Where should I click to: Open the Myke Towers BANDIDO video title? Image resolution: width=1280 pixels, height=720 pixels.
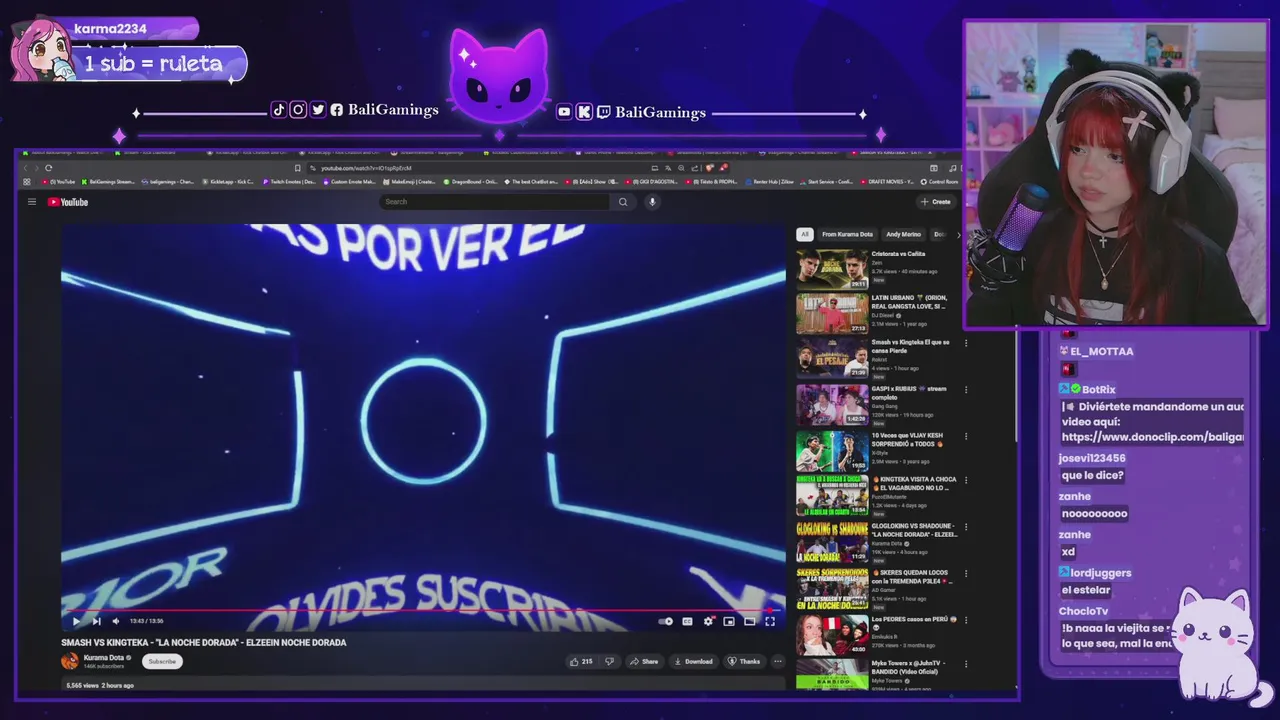pos(908,666)
